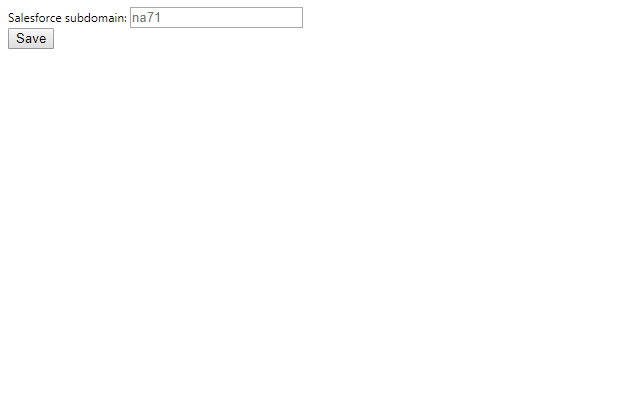Click the field showing the na71 hint

[216, 18]
